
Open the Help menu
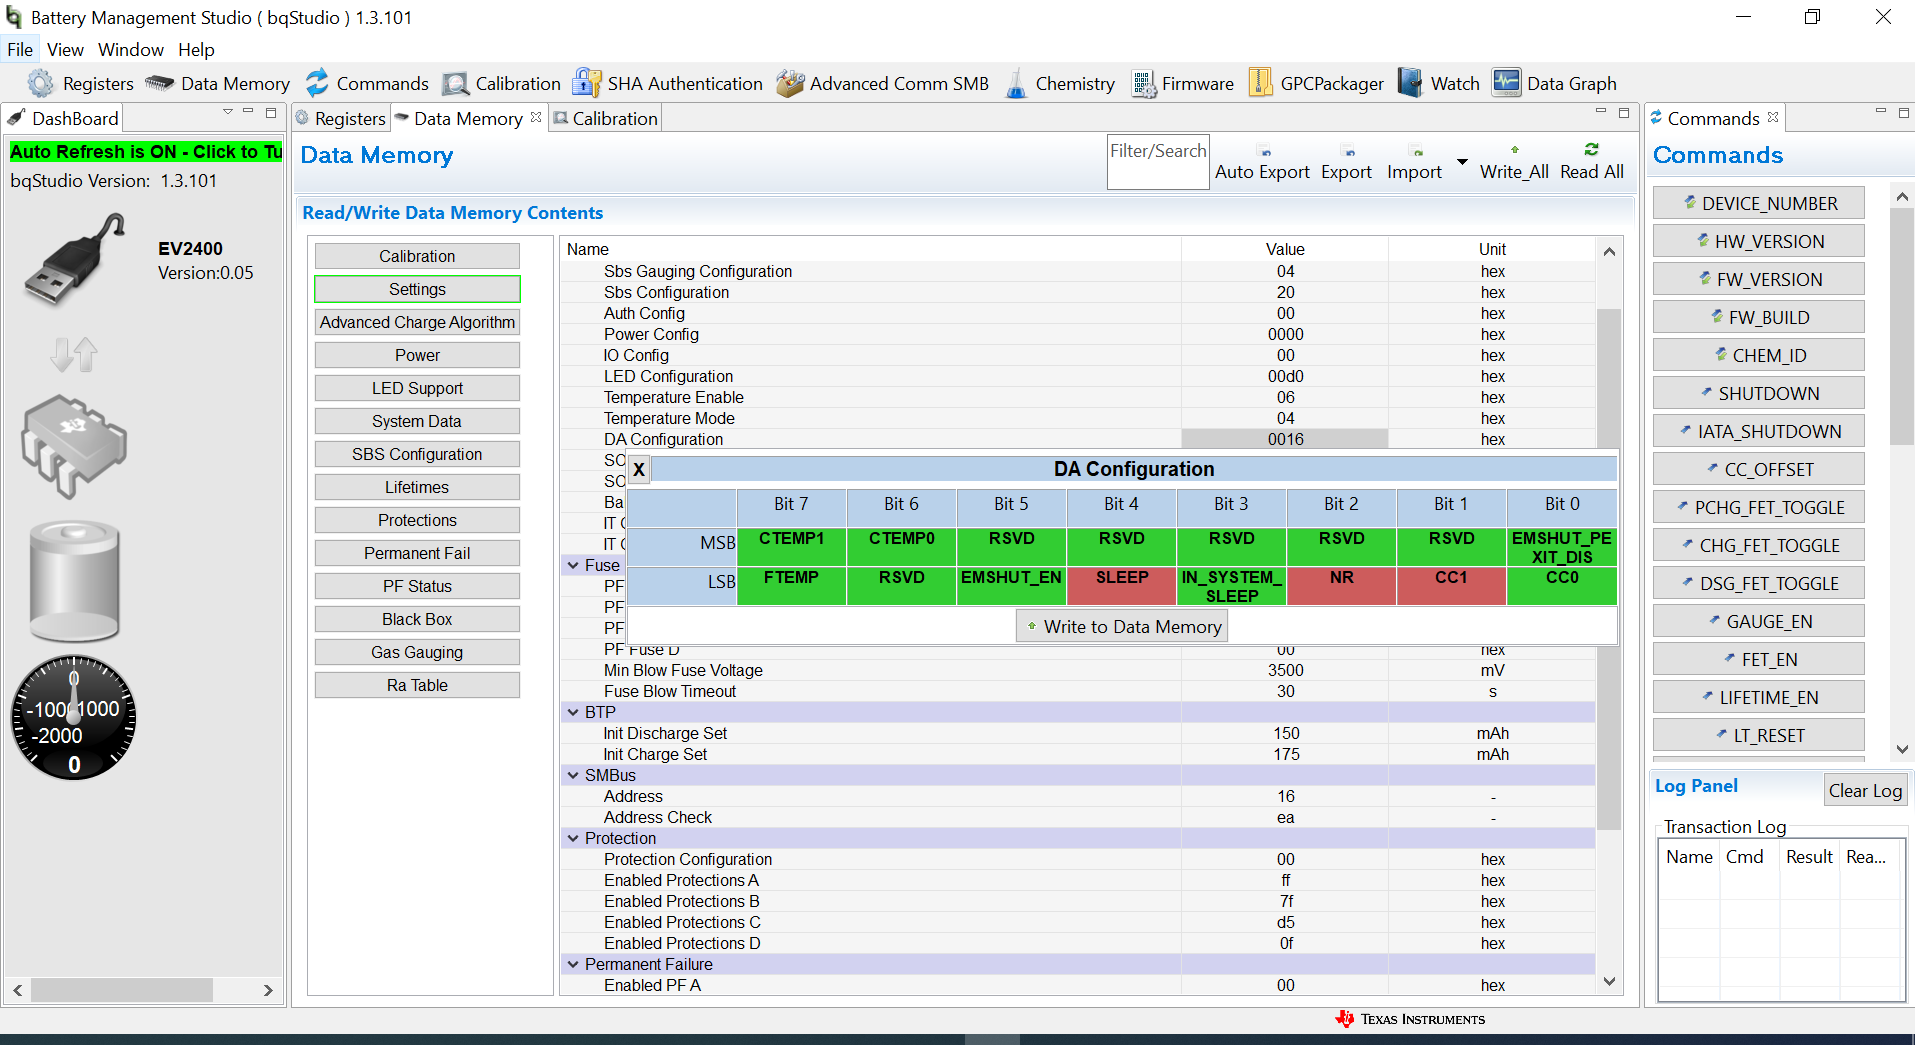[196, 50]
